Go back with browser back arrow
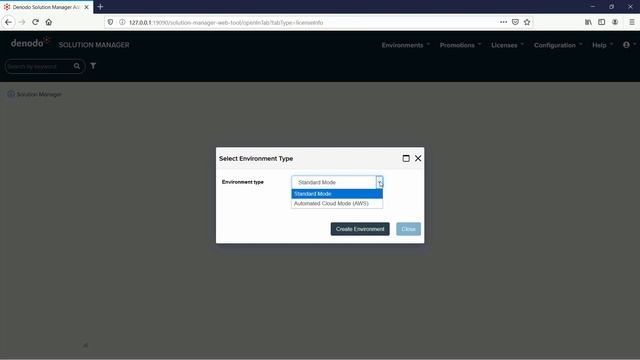 point(9,22)
